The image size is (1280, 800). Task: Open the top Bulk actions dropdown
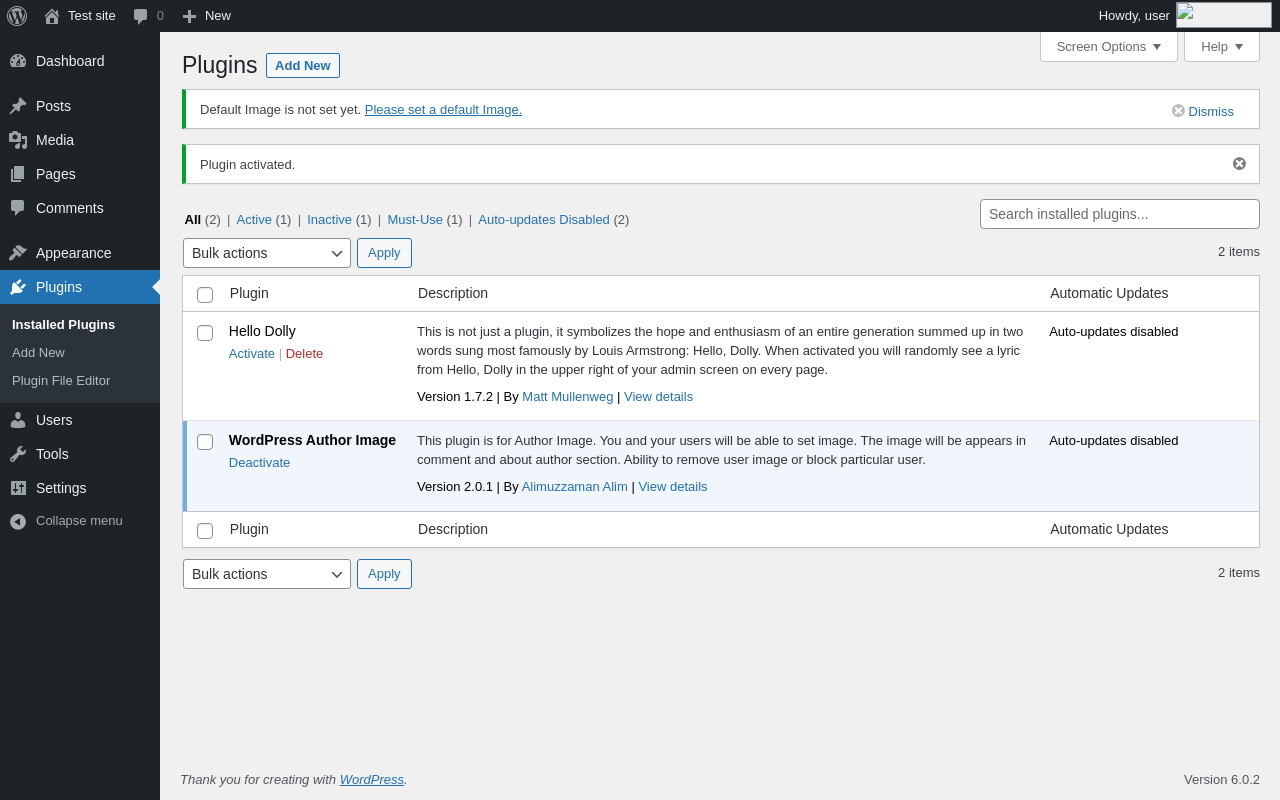click(267, 253)
